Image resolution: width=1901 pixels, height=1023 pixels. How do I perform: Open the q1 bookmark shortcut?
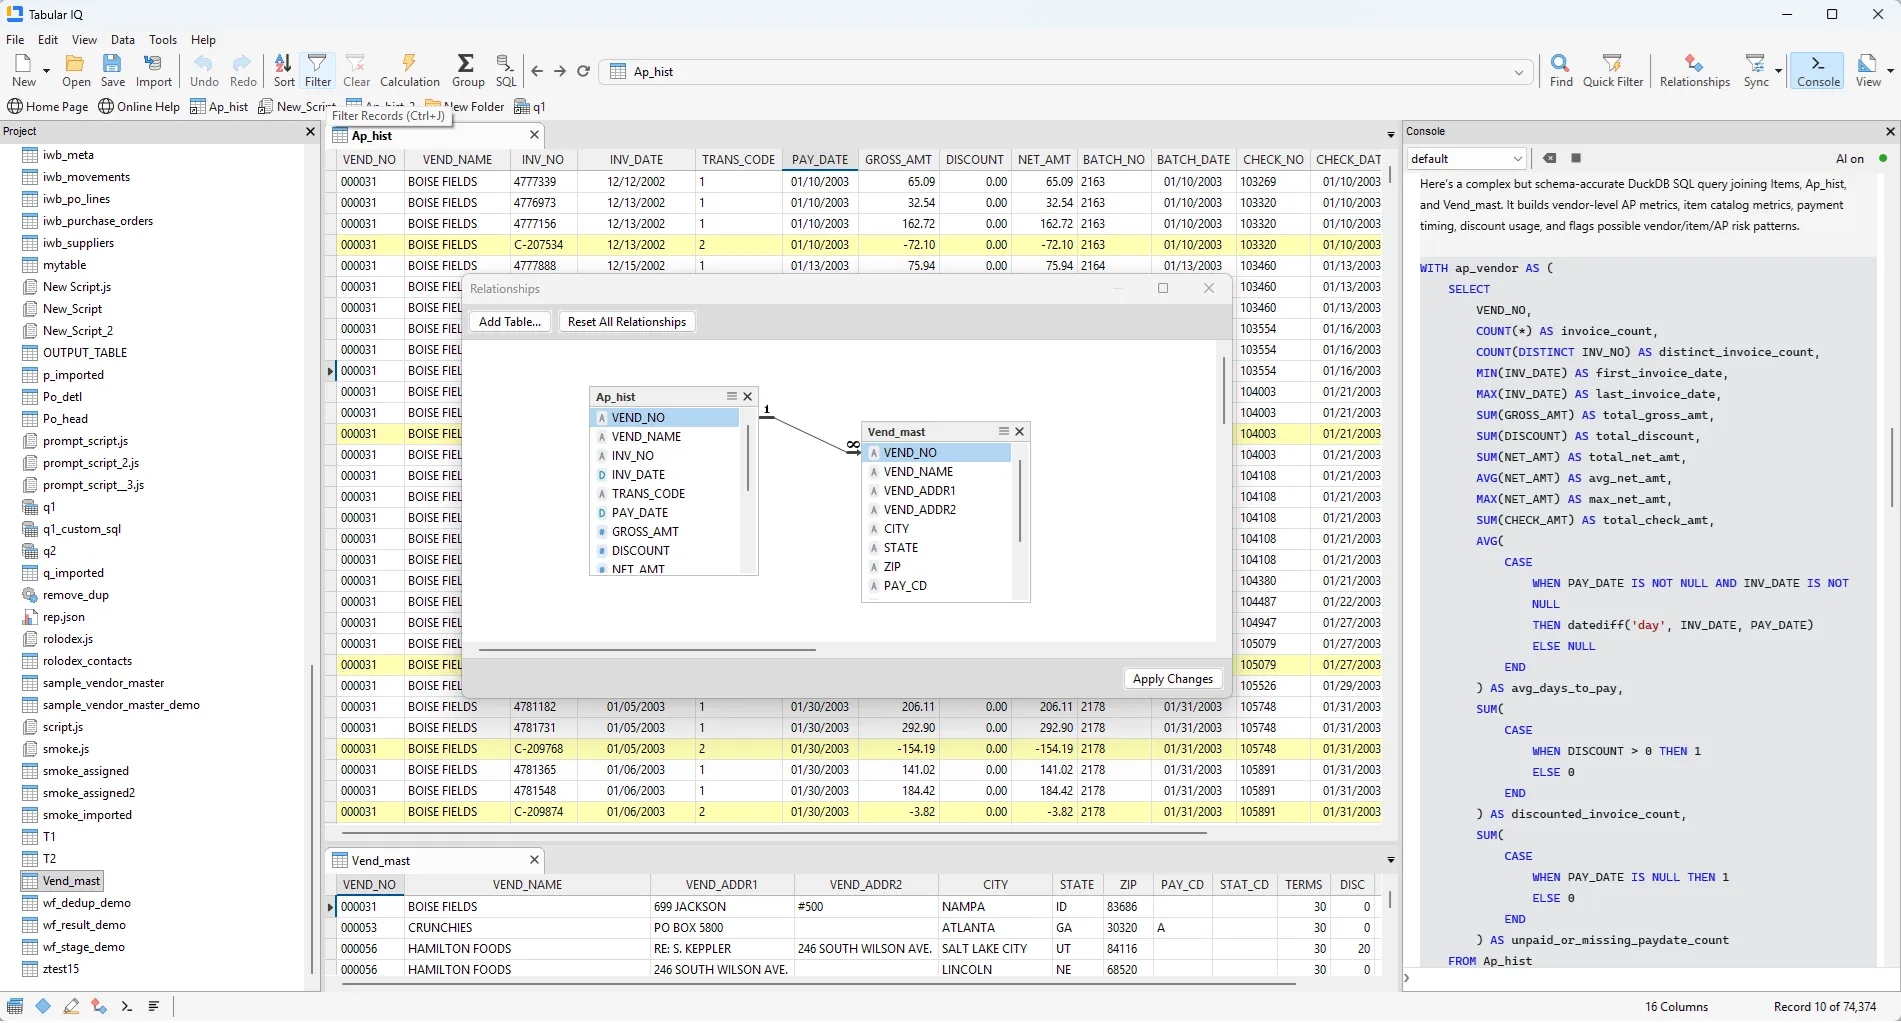tap(530, 107)
